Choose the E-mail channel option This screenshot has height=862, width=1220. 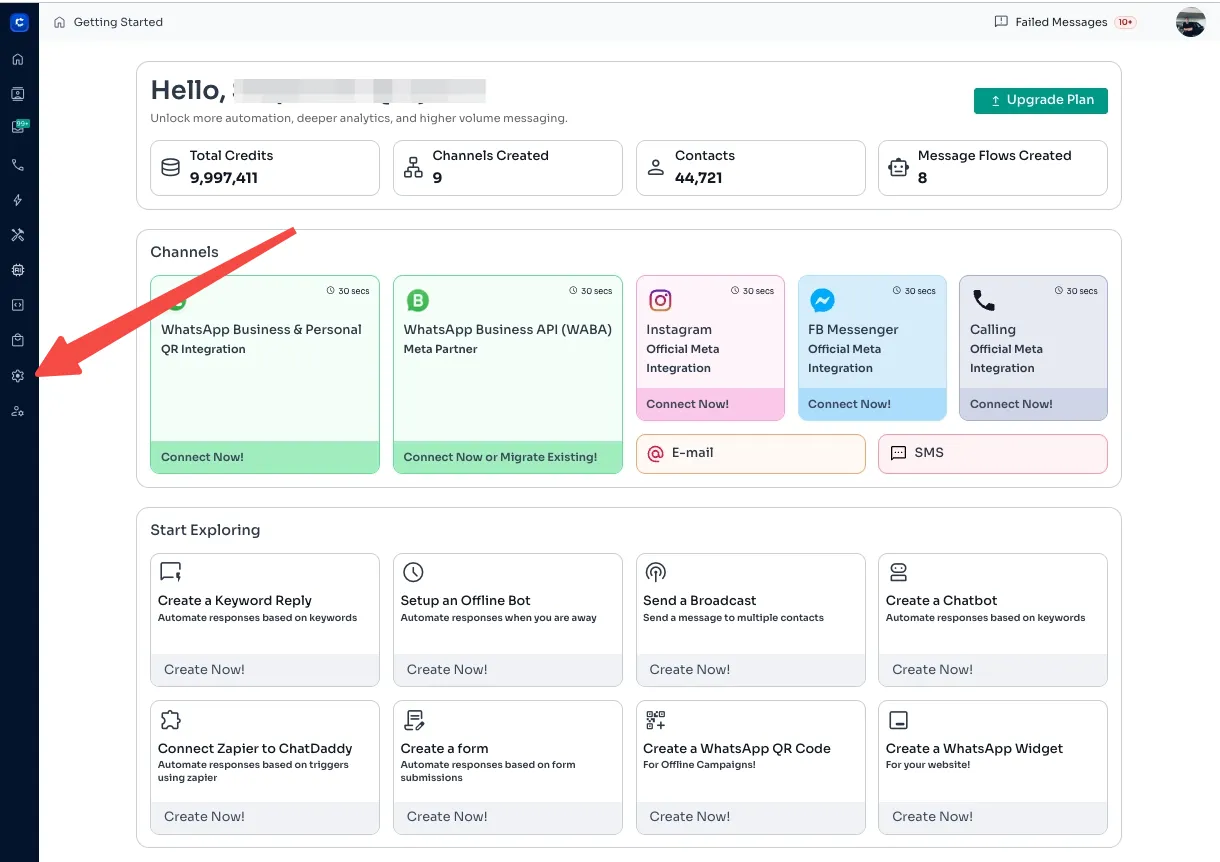(750, 453)
